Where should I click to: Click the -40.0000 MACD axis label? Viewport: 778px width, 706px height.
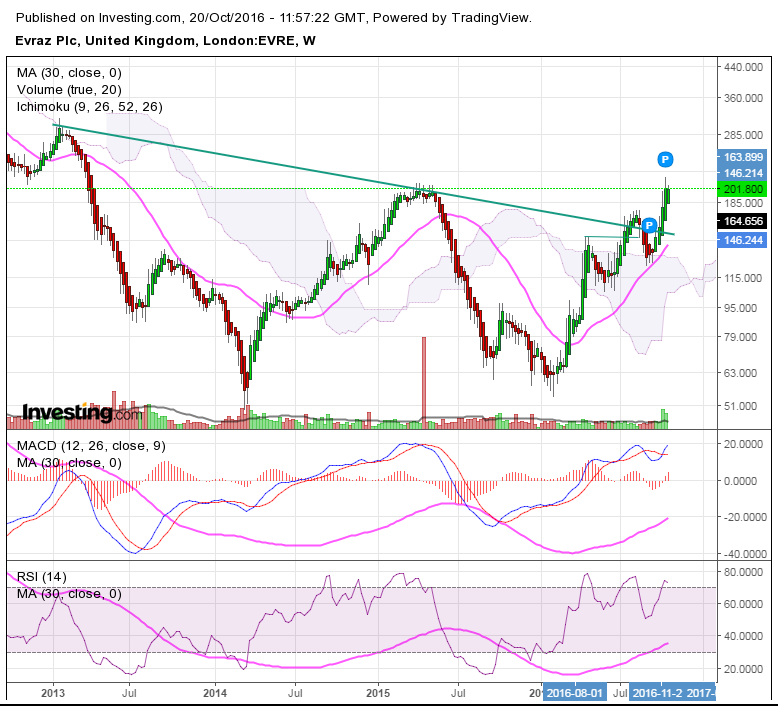pos(743,554)
